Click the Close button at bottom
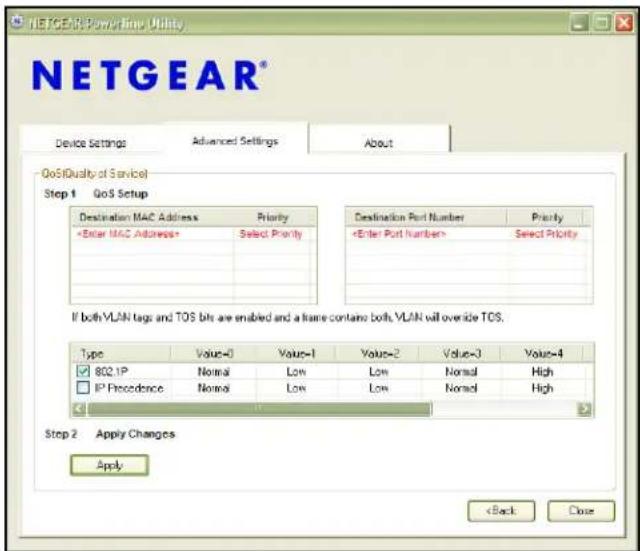Image resolution: width=640 pixels, height=551 pixels. click(x=581, y=511)
